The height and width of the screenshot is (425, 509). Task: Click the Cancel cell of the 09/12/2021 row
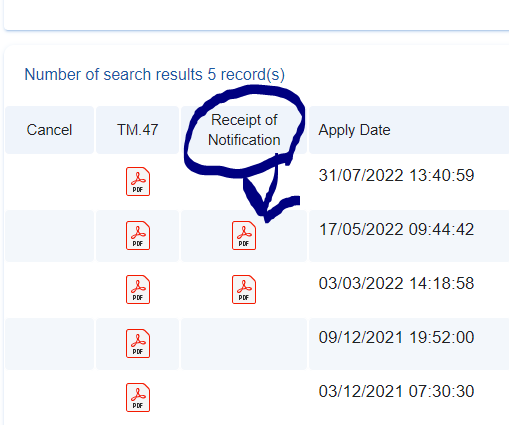point(49,344)
